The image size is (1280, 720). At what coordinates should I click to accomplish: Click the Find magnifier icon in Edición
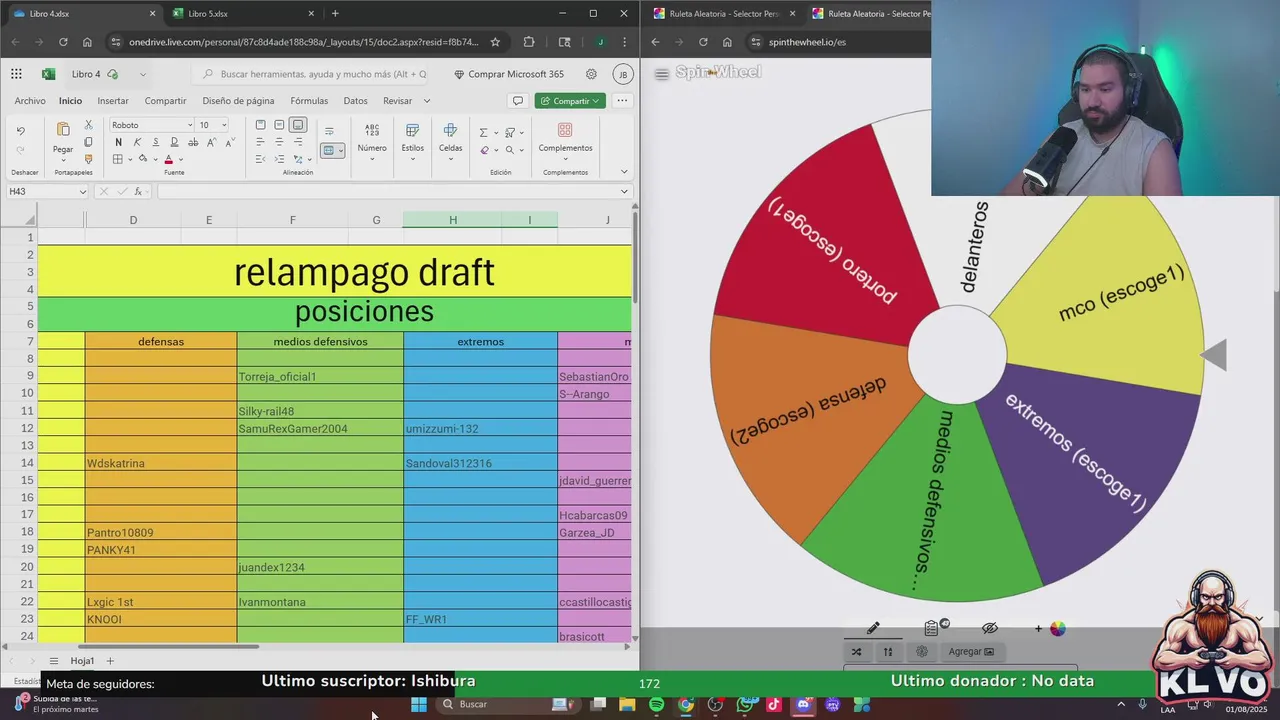[x=509, y=150]
